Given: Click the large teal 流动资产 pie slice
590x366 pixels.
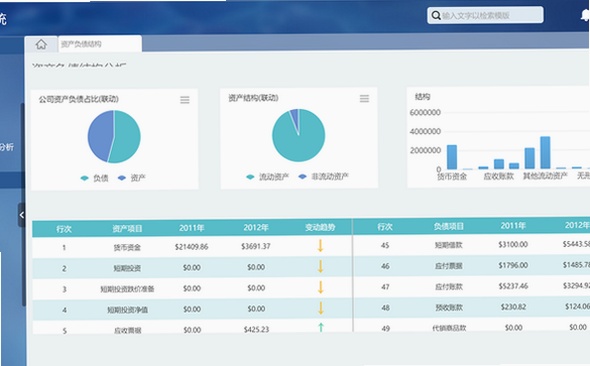Looking at the screenshot, I should point(298,141).
